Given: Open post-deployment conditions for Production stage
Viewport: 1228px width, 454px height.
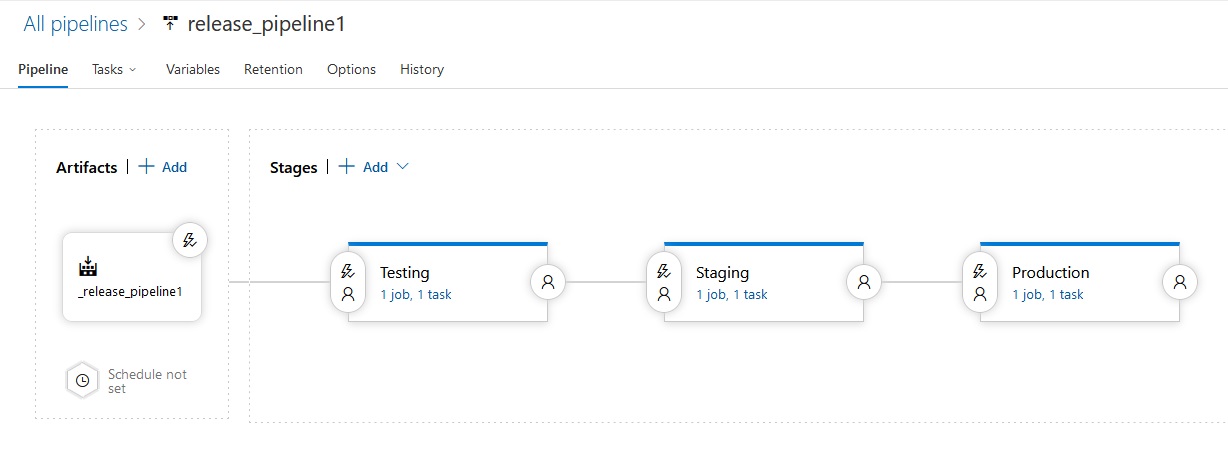Looking at the screenshot, I should [x=1180, y=282].
